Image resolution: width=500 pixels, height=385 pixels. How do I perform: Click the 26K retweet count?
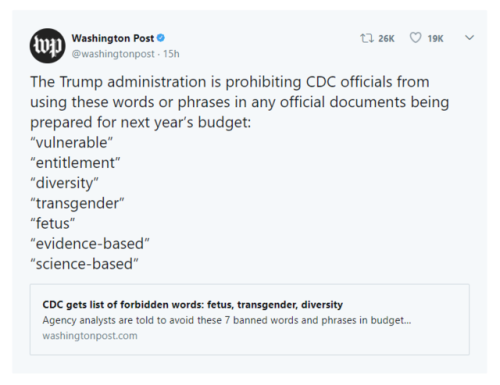[x=386, y=39]
